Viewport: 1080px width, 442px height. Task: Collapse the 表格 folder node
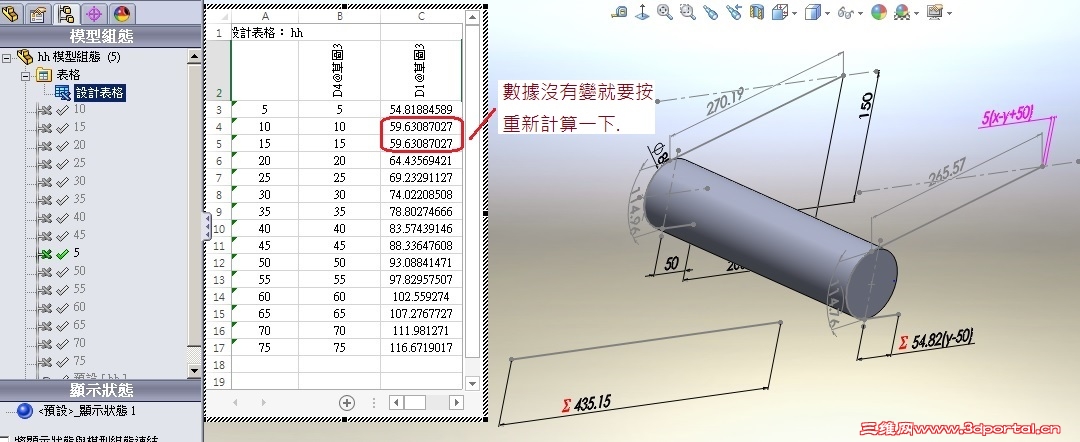pyautogui.click(x=25, y=75)
